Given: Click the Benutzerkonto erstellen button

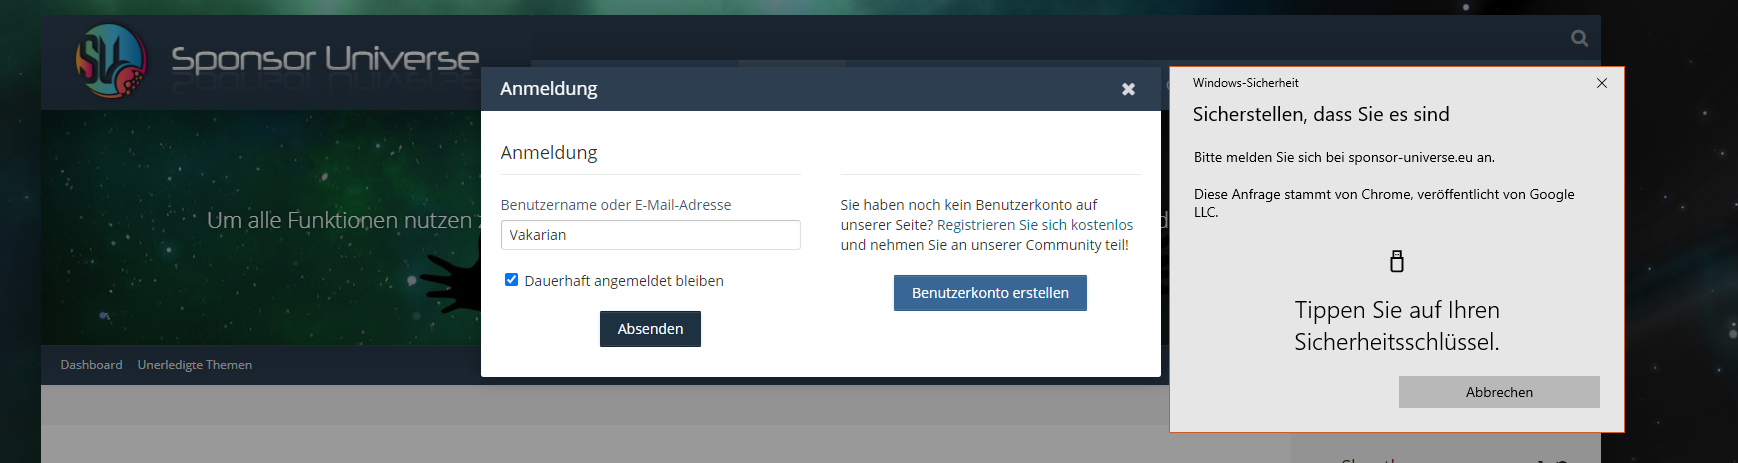Looking at the screenshot, I should point(989,293).
